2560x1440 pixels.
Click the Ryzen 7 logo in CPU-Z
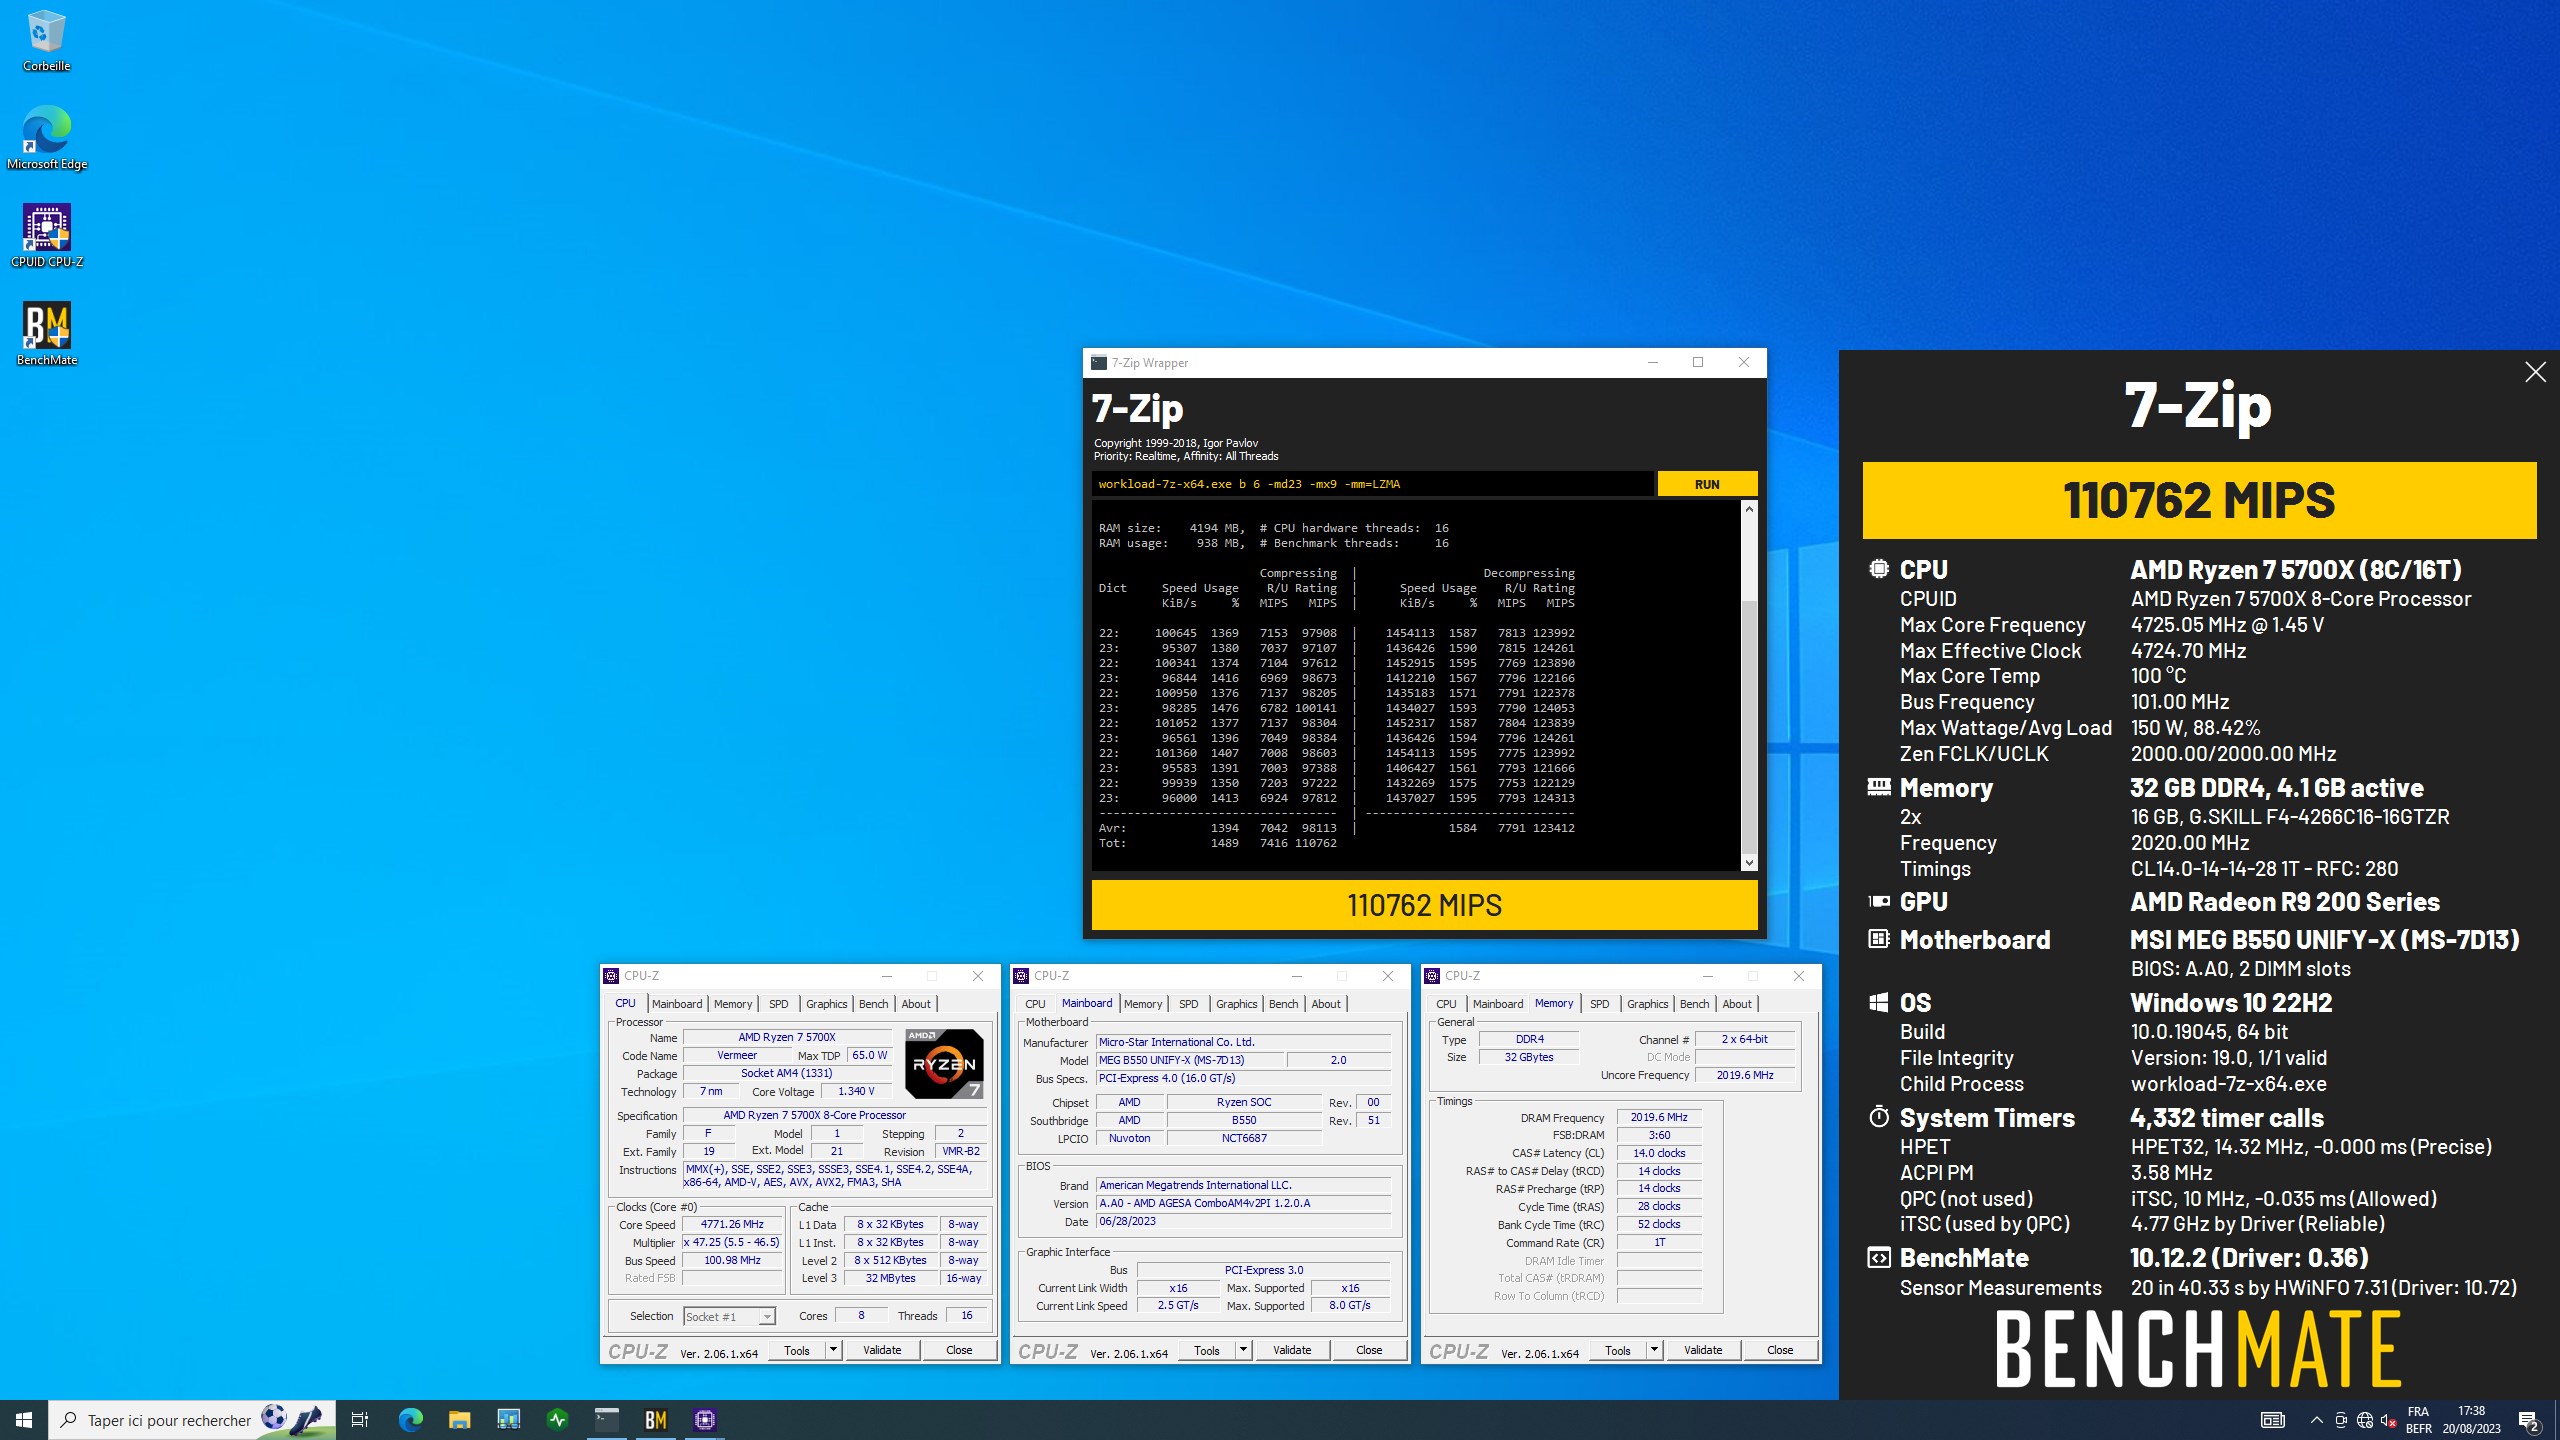click(943, 1064)
